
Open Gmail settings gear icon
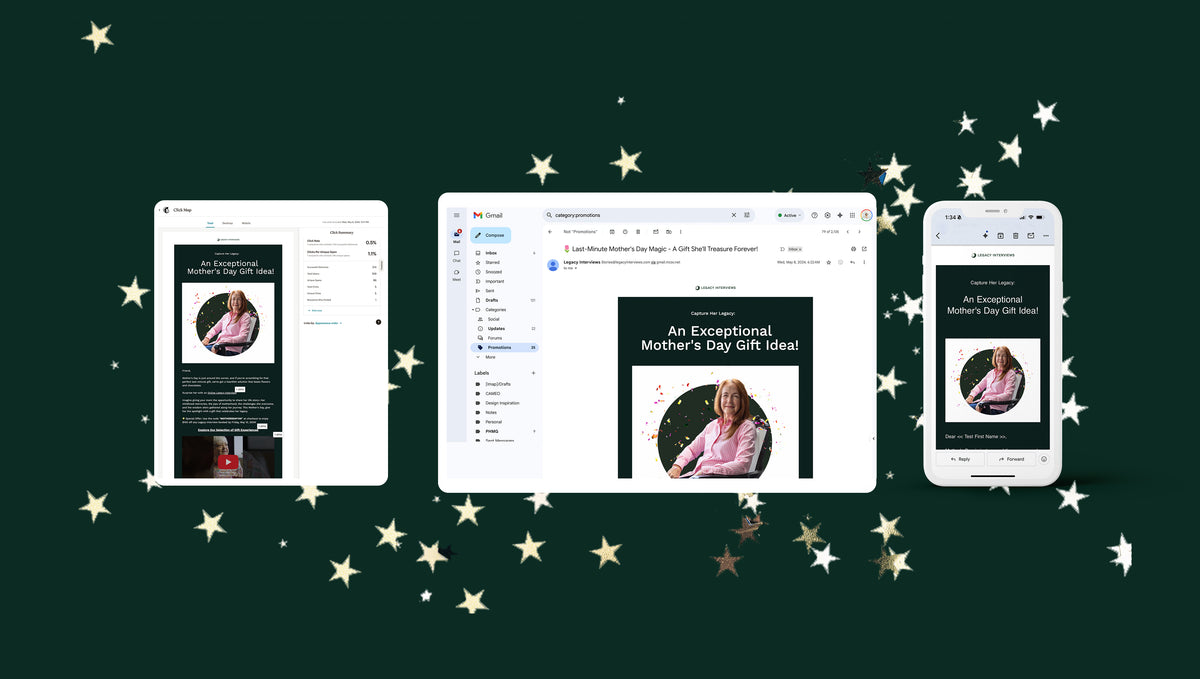coord(827,215)
